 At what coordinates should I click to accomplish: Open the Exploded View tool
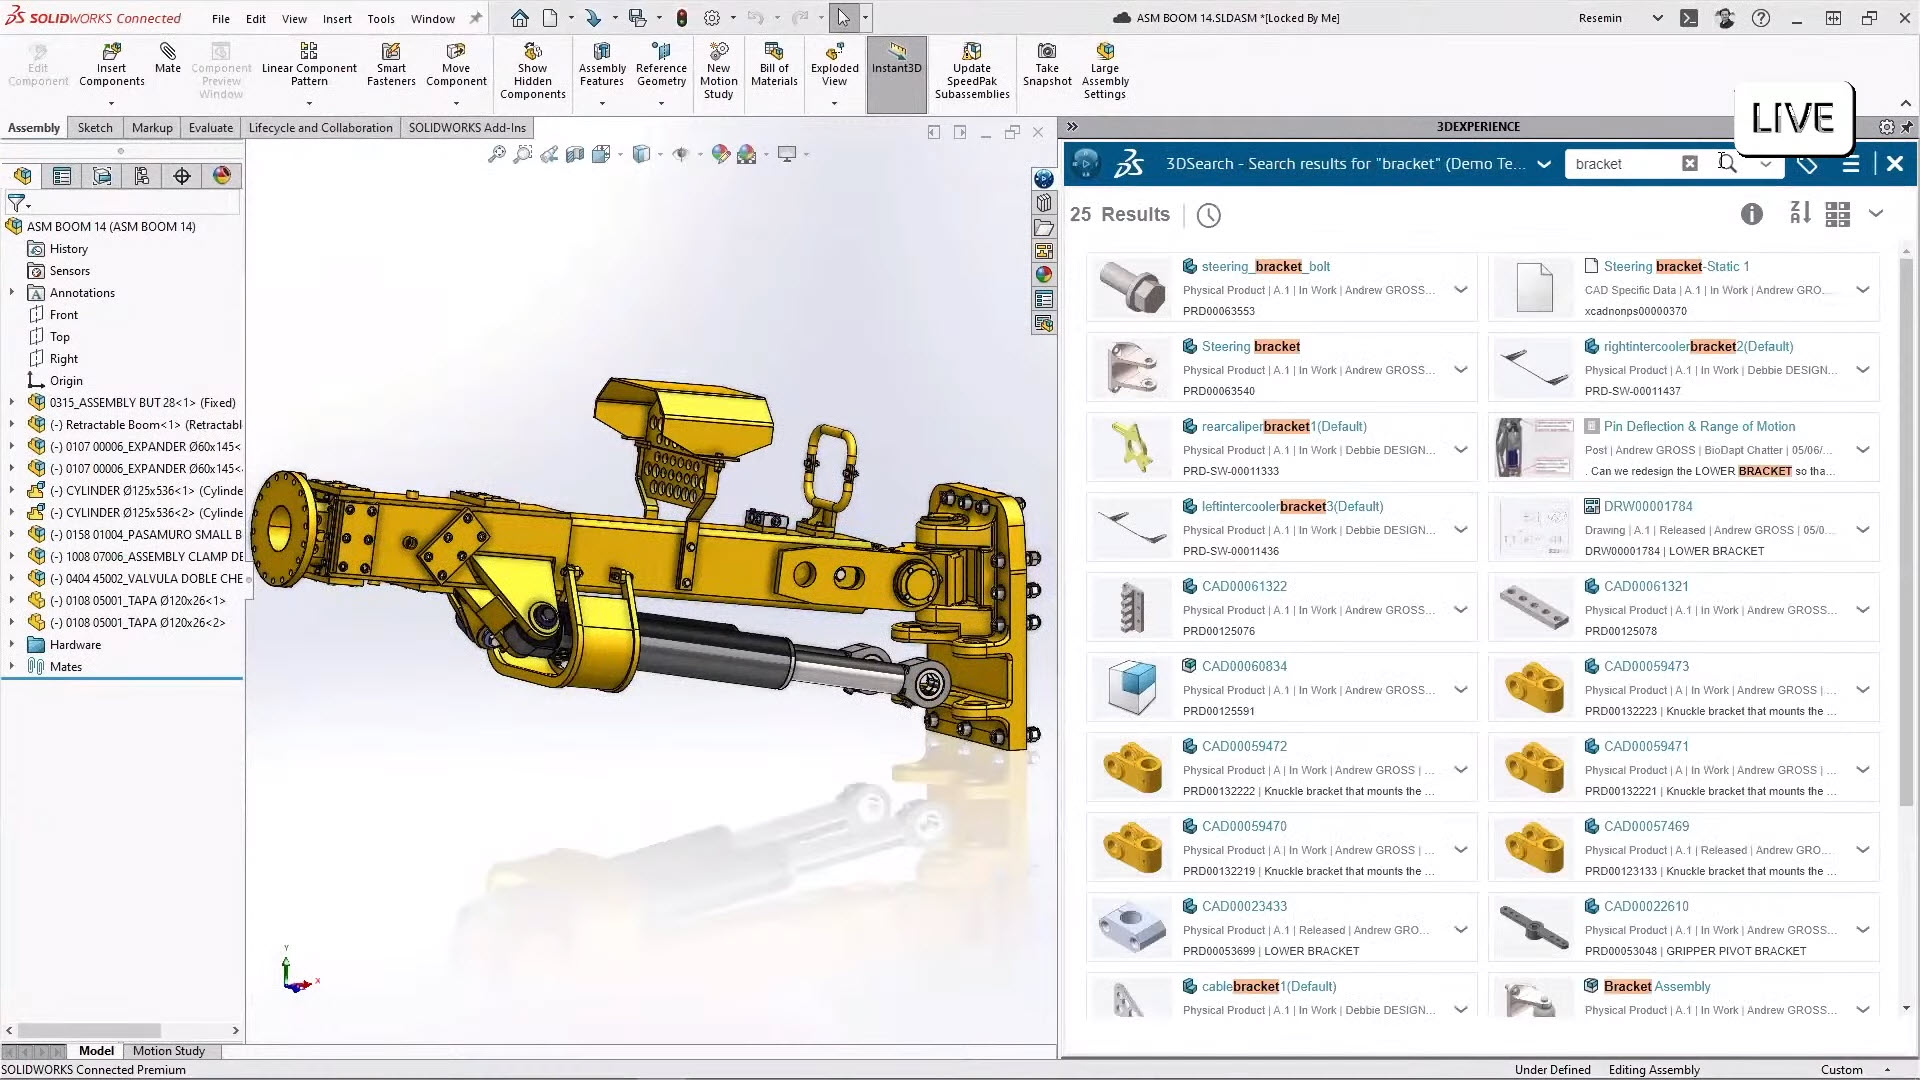point(834,65)
